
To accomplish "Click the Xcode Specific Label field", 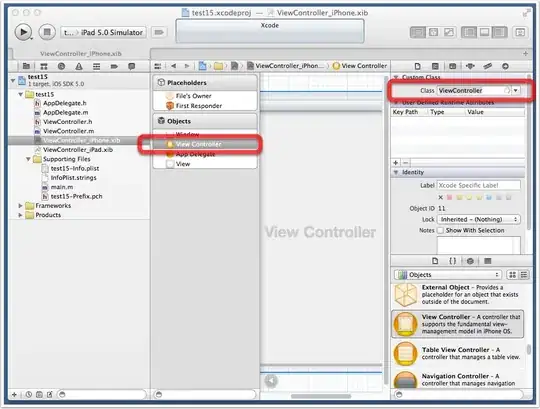I will pos(478,185).
